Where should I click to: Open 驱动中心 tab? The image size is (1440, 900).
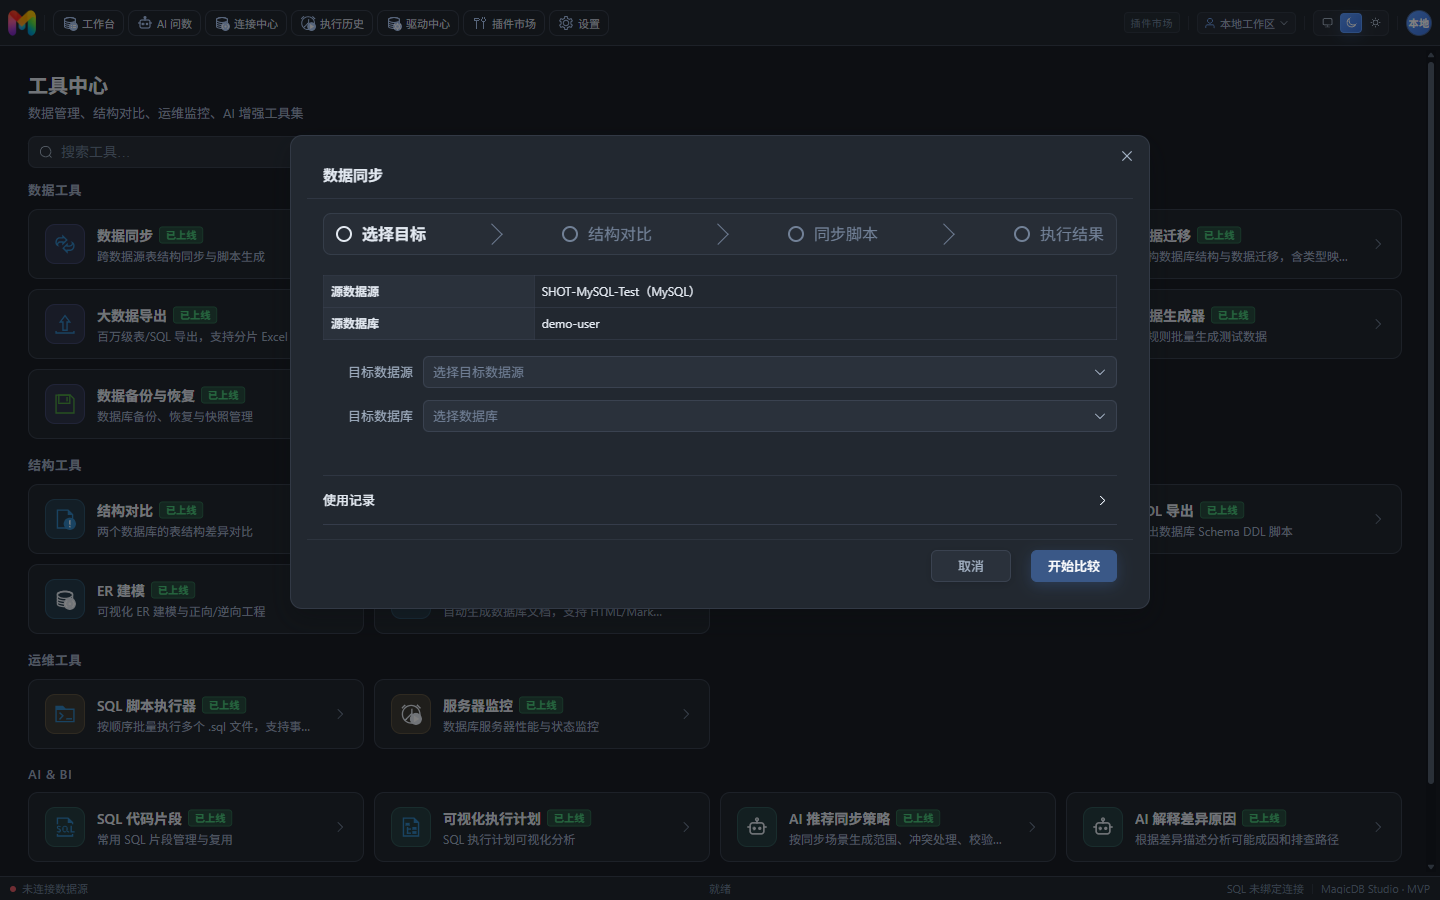pyautogui.click(x=418, y=23)
